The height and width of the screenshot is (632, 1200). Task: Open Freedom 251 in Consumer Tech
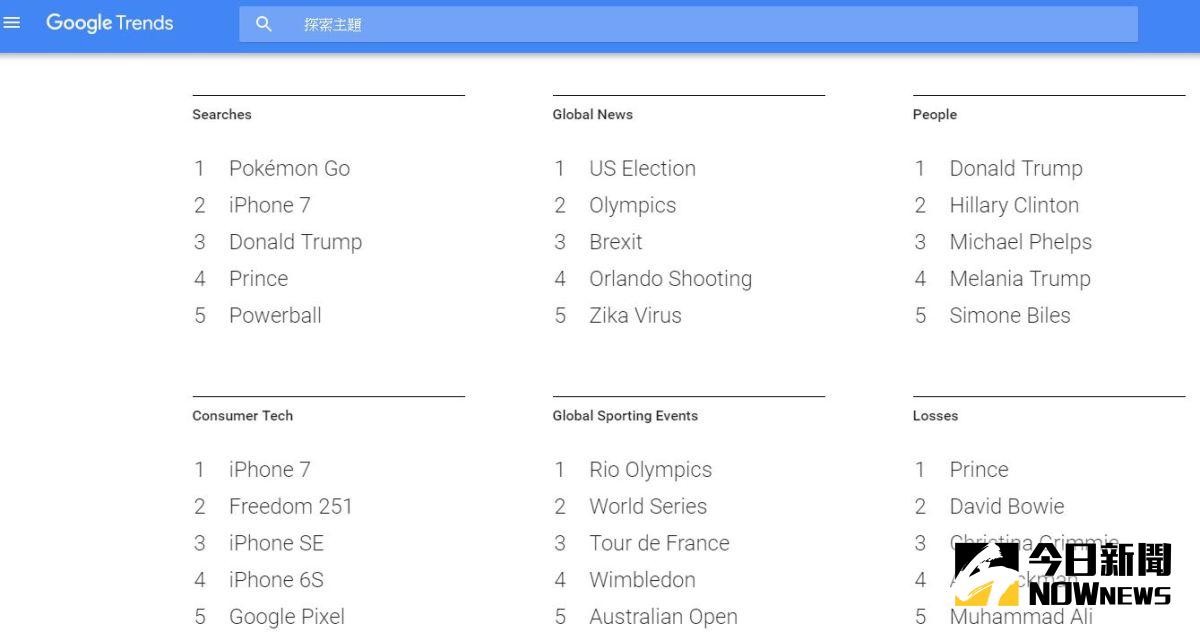(x=290, y=506)
